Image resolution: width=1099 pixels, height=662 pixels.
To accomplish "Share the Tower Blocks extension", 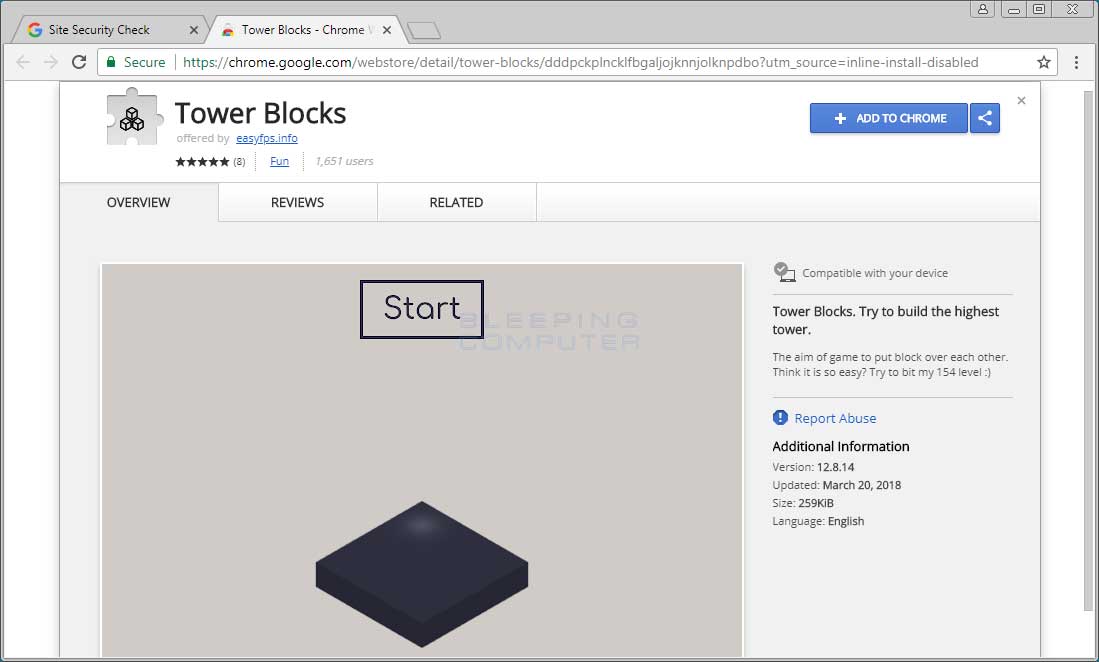I will (985, 118).
